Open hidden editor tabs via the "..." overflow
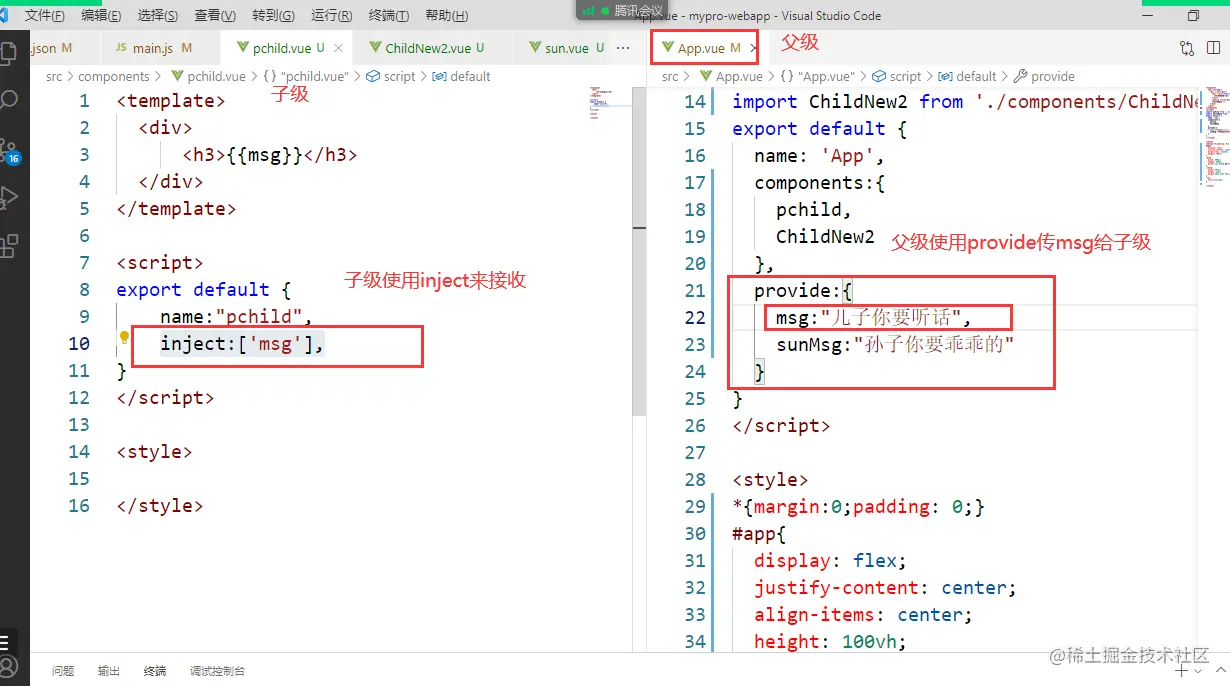 click(623, 47)
